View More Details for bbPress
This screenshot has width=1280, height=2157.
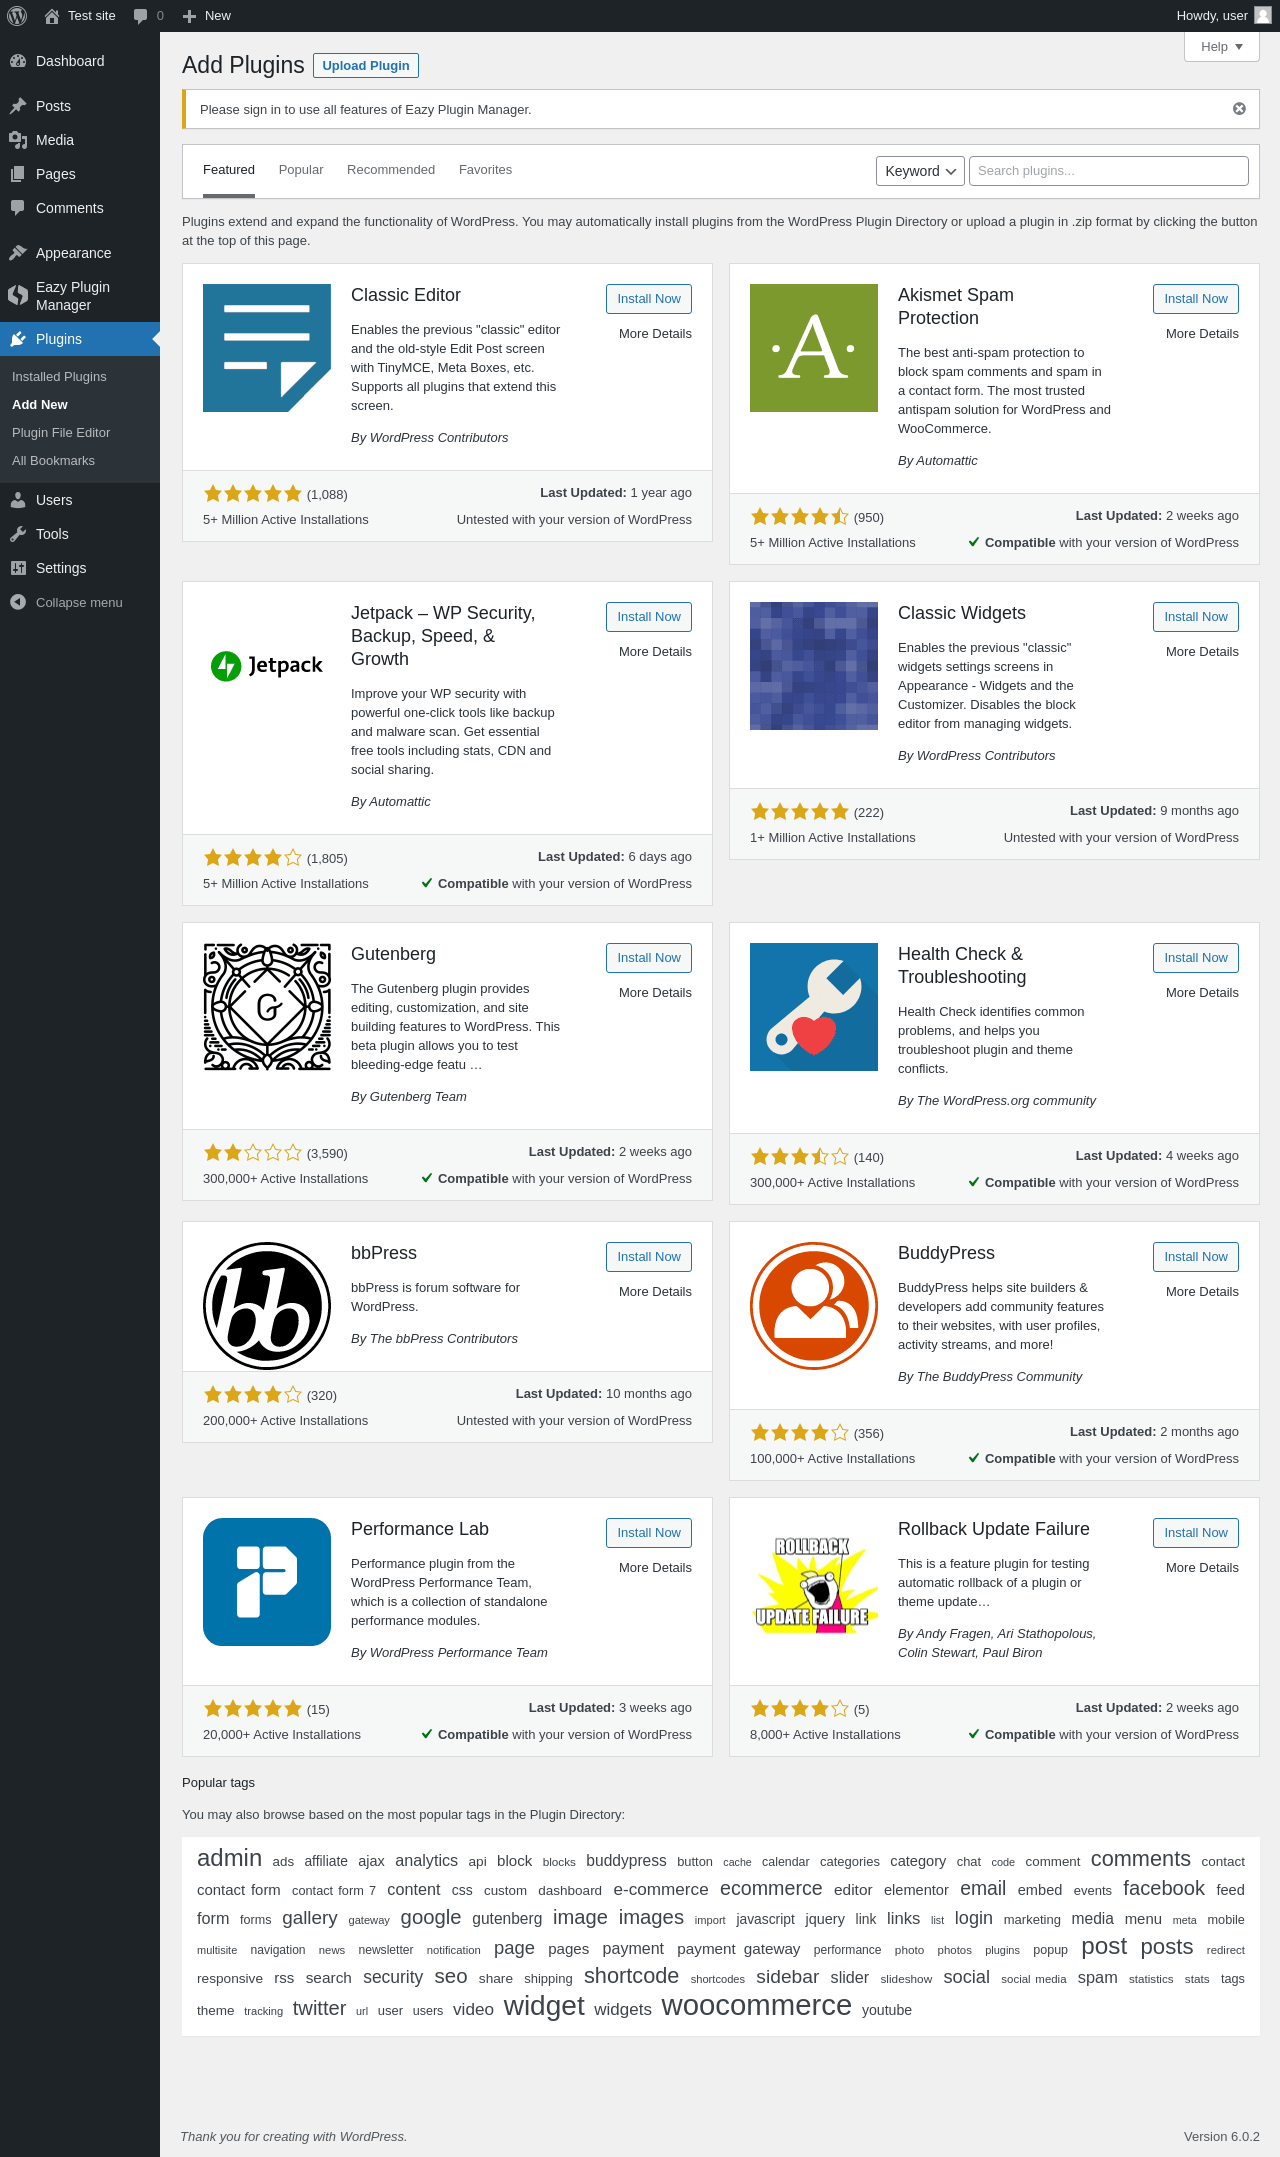tap(655, 1292)
